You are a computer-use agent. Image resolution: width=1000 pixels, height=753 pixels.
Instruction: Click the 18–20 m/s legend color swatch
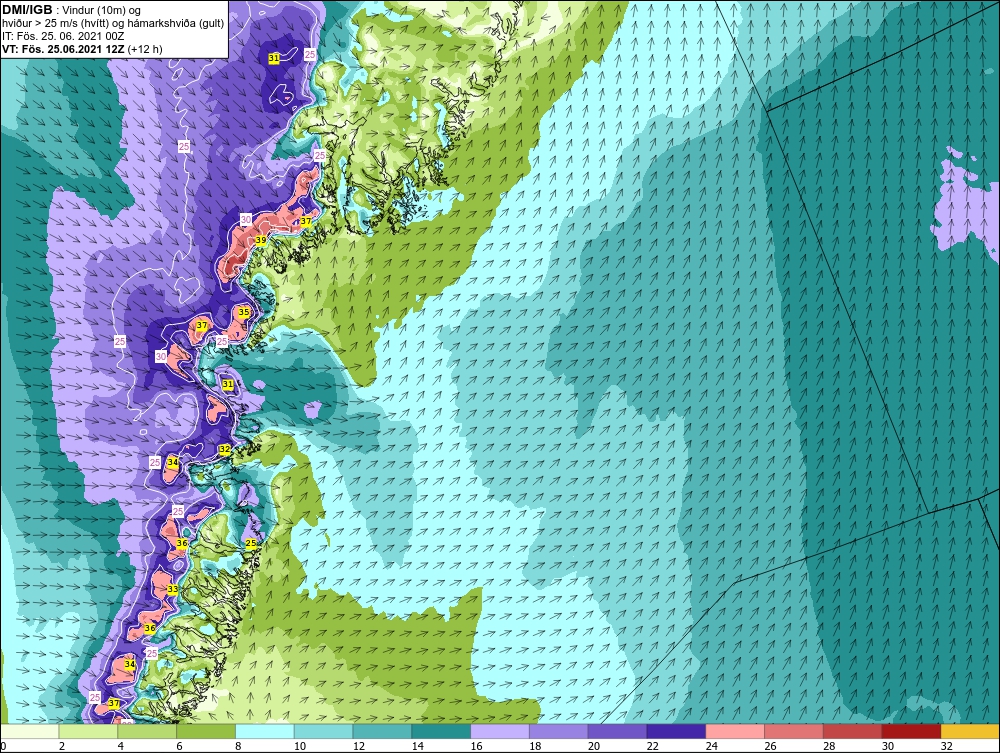pyautogui.click(x=559, y=731)
